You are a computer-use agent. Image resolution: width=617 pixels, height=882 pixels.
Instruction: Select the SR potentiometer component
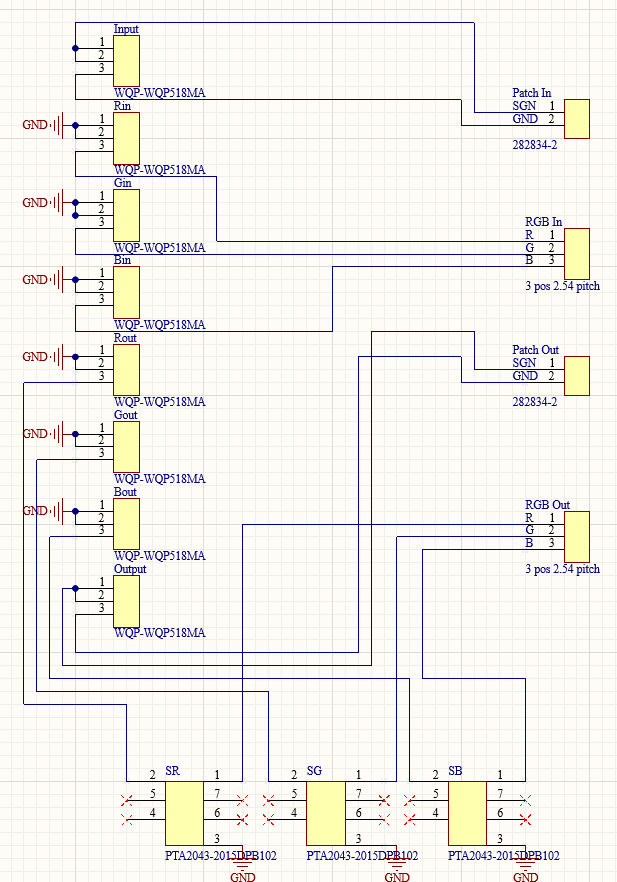click(x=184, y=813)
